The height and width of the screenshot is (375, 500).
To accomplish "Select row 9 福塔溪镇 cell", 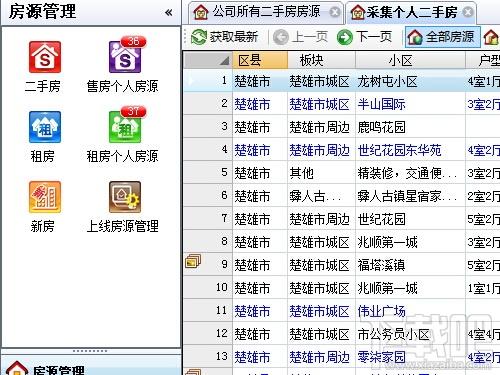I will pyautogui.click(x=410, y=265).
